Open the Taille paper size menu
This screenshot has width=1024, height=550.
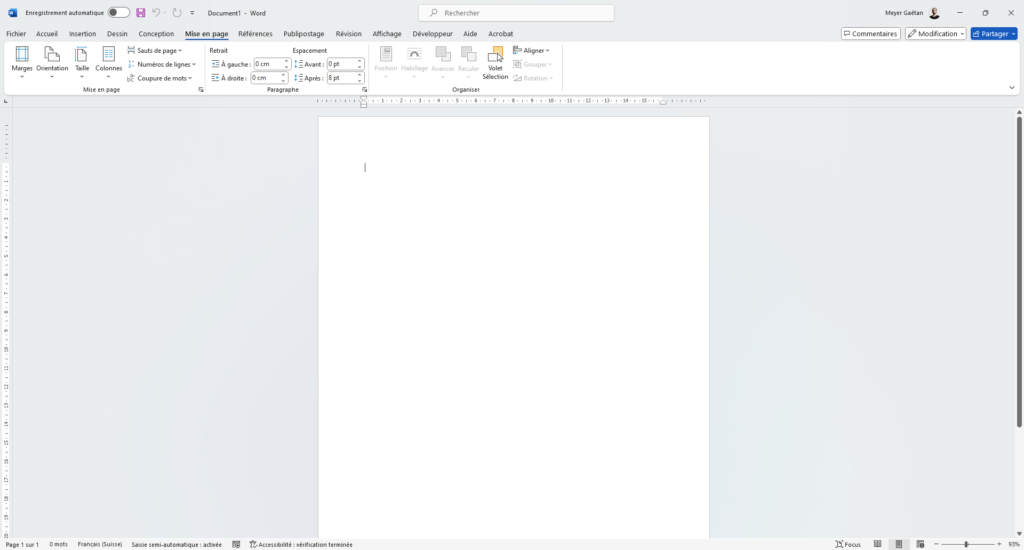coord(82,63)
